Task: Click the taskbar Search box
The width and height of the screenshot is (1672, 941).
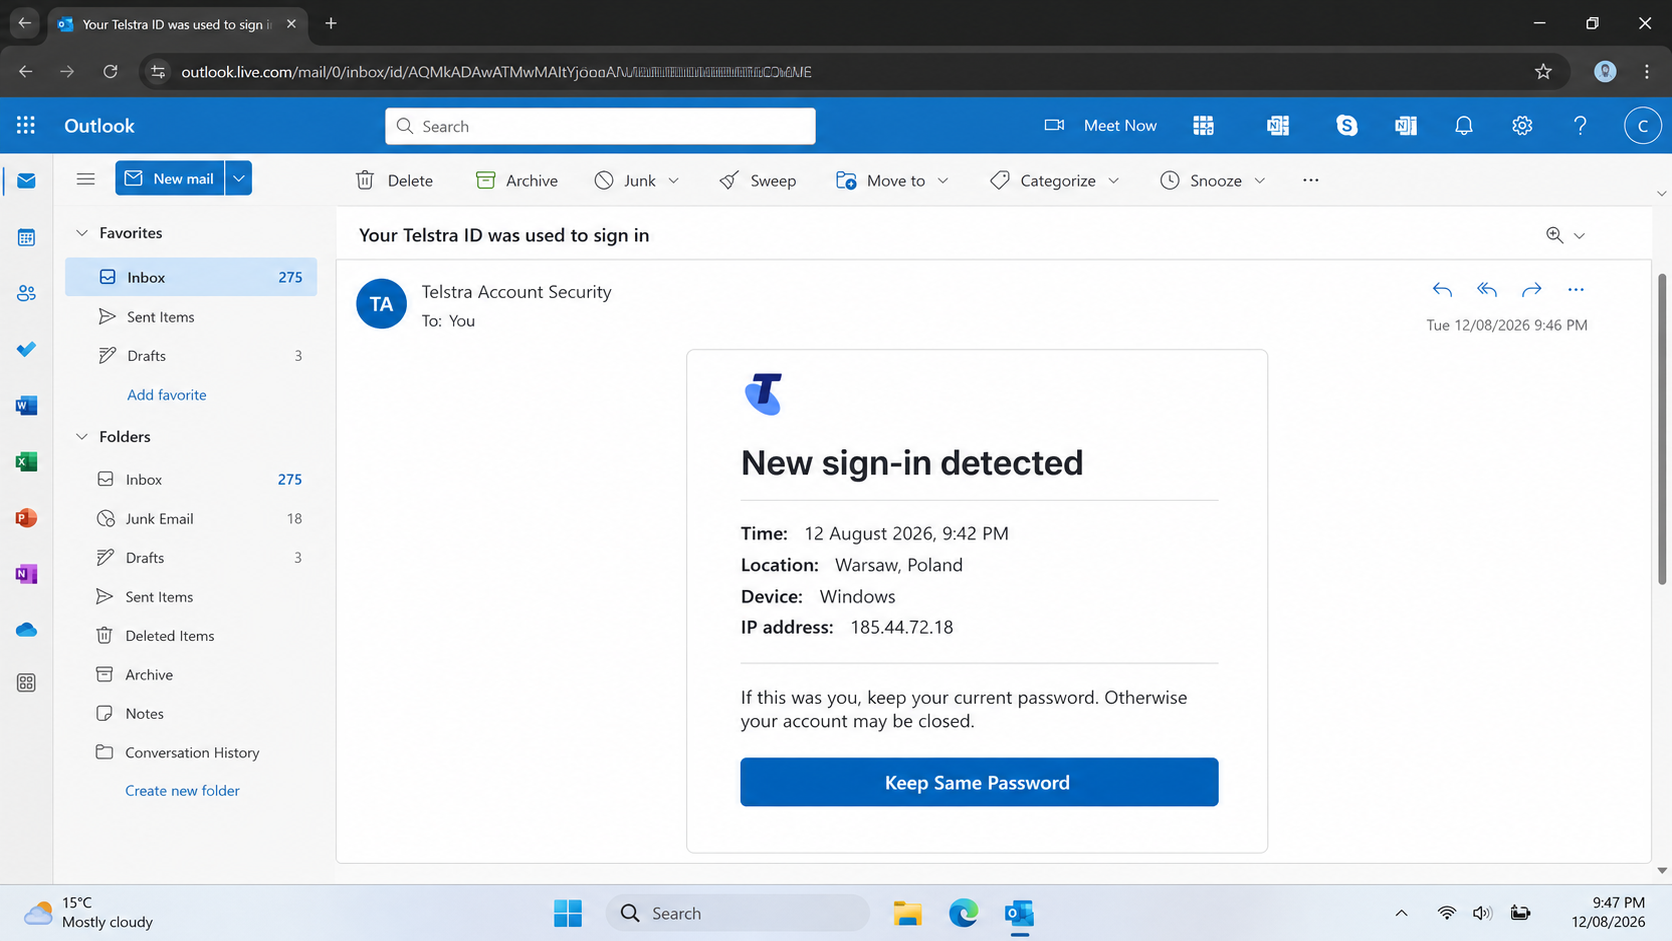Action: [738, 913]
